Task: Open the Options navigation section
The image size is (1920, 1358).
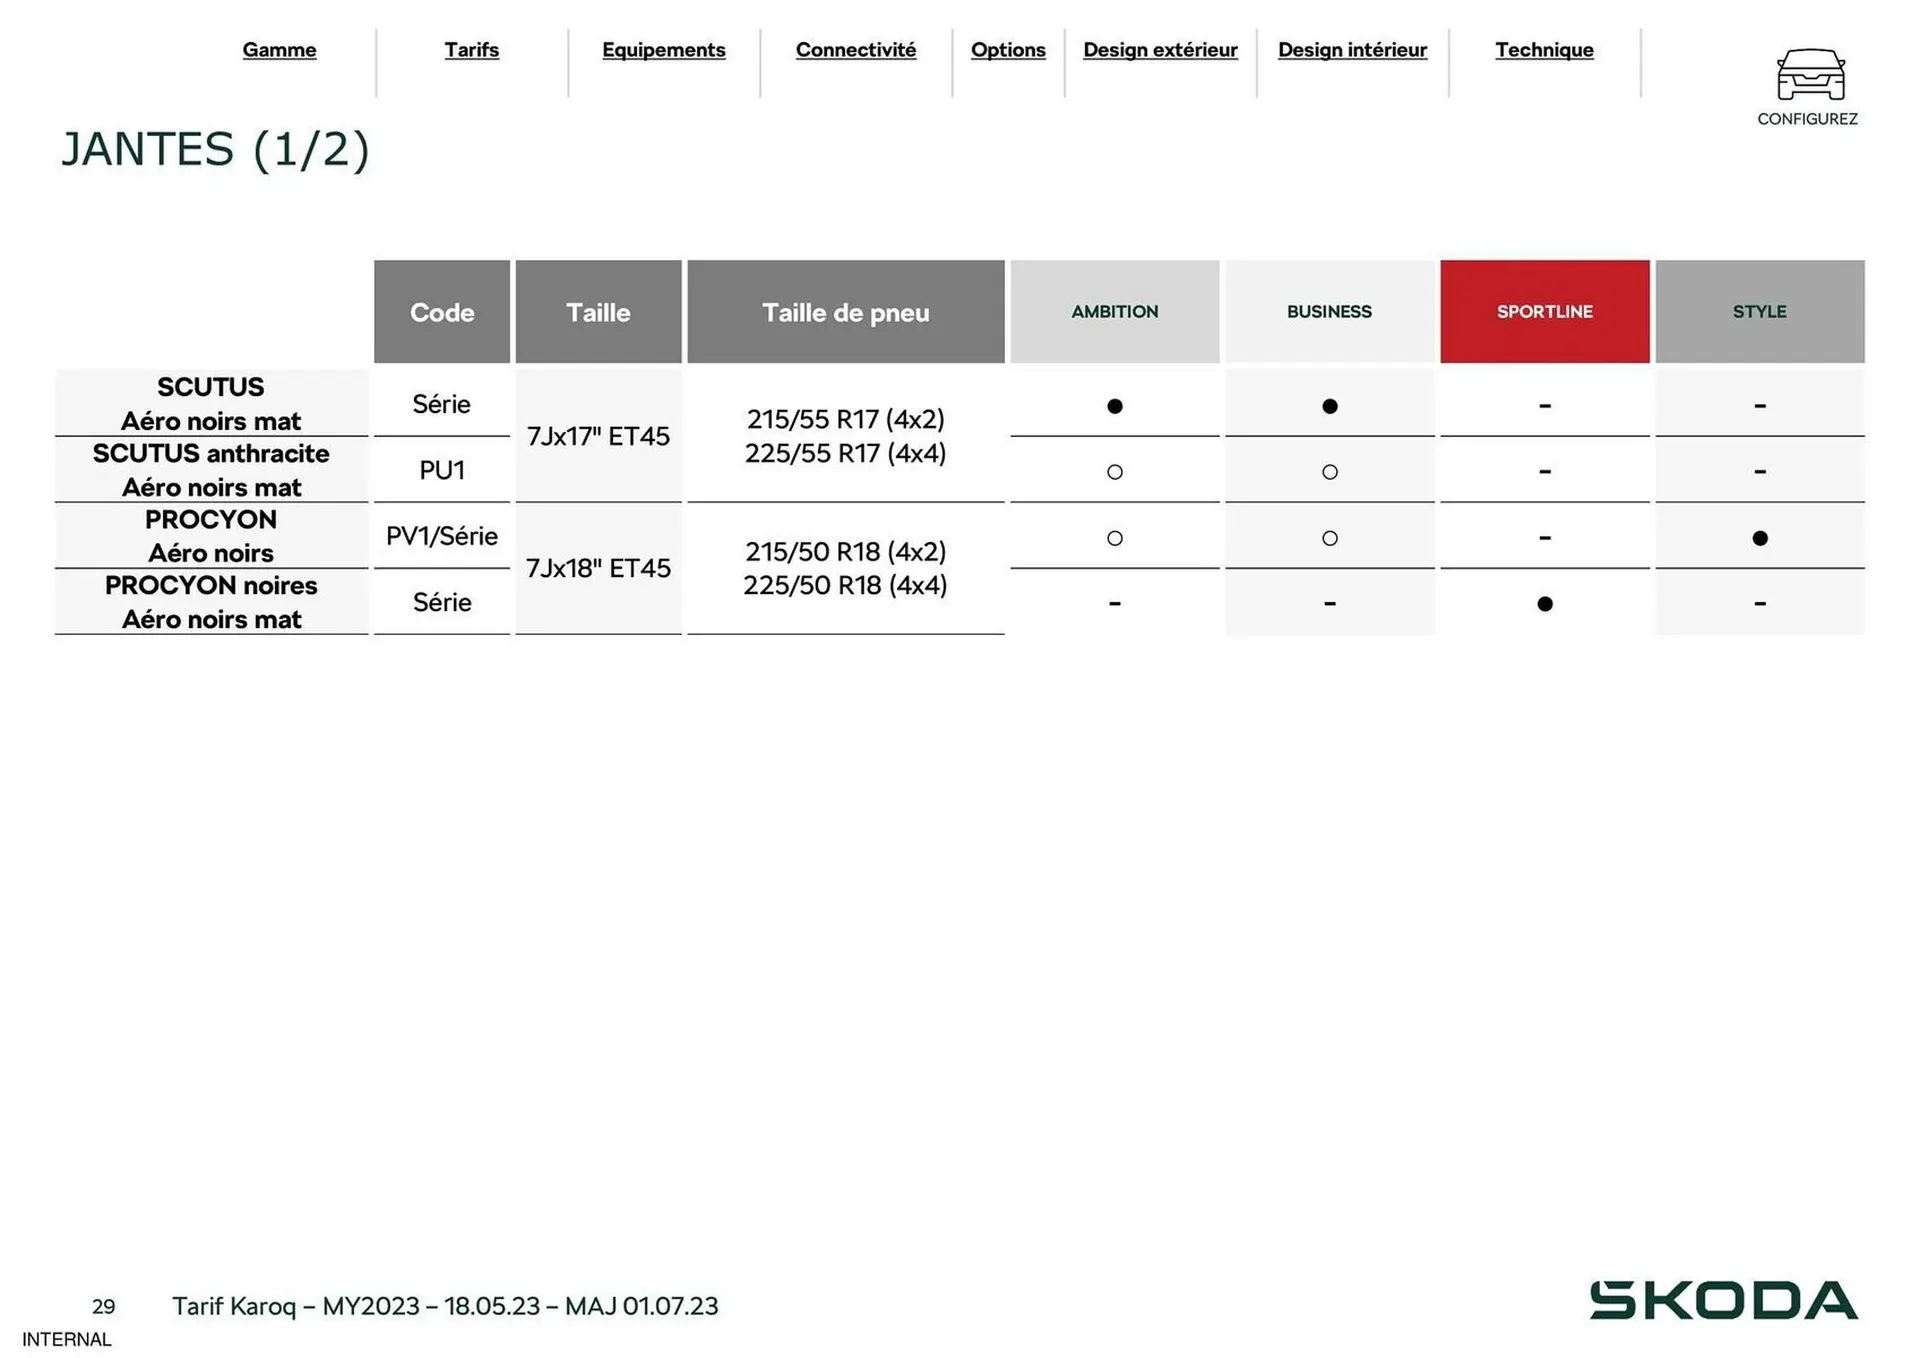Action: click(1008, 50)
